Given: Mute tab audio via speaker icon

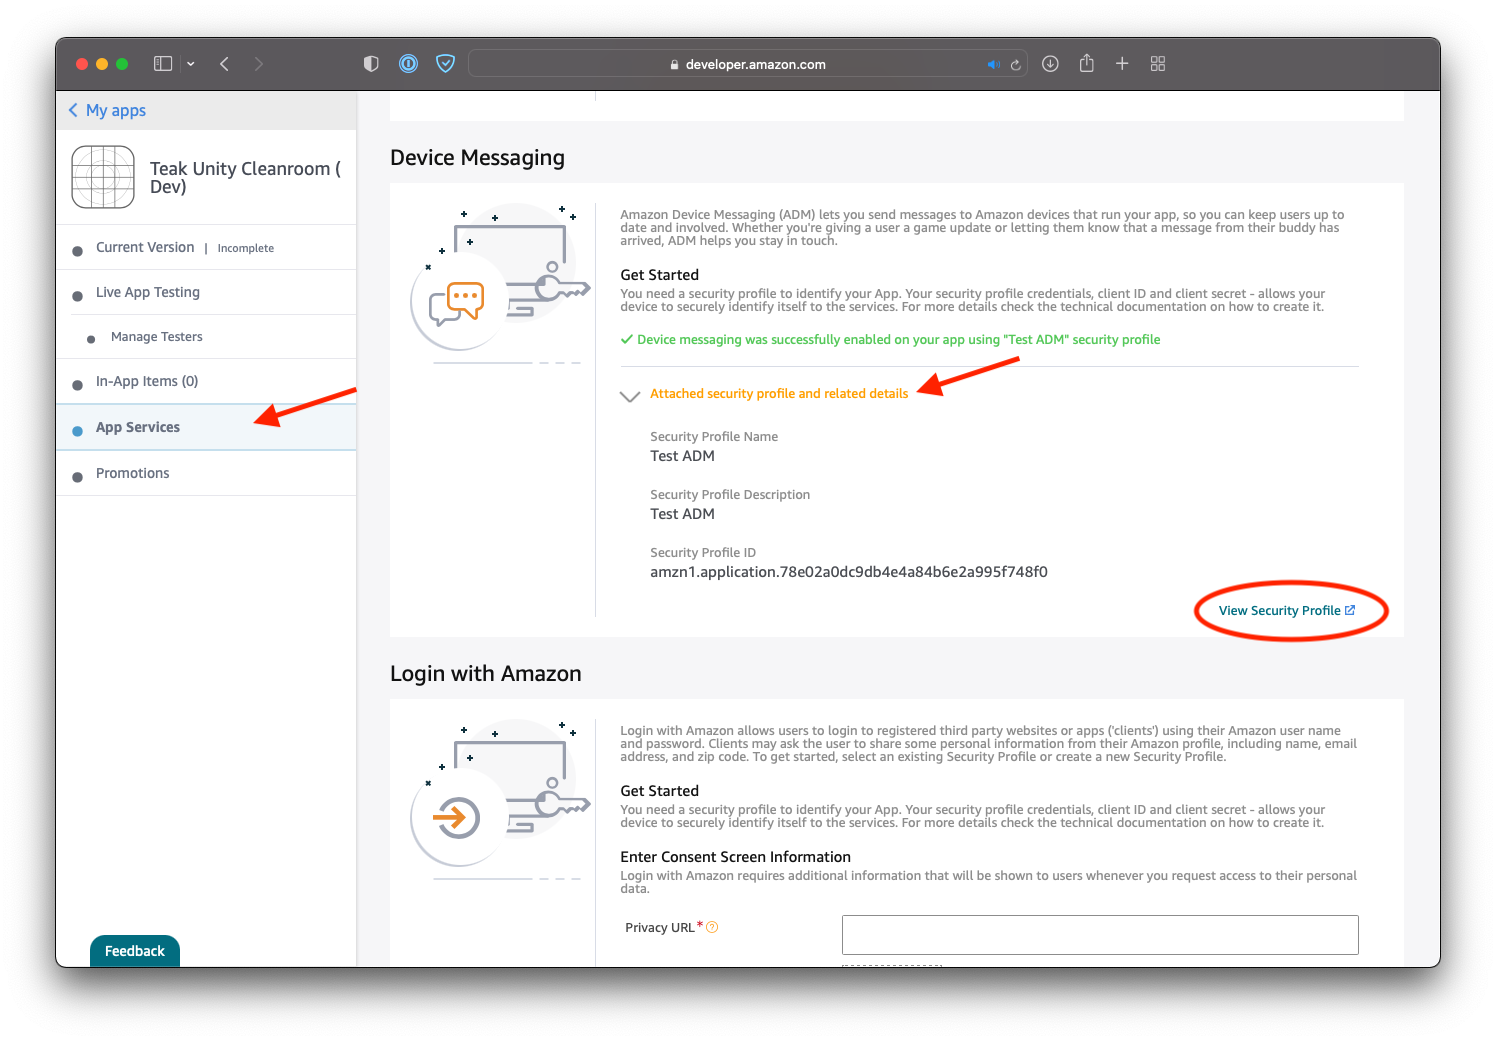Looking at the screenshot, I should [x=993, y=64].
